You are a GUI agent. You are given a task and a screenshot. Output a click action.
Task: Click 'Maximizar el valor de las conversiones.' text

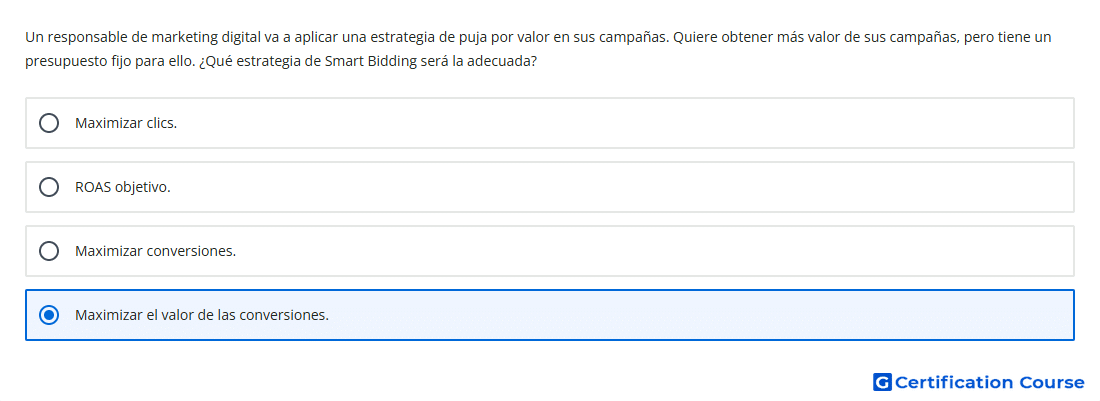click(x=202, y=315)
